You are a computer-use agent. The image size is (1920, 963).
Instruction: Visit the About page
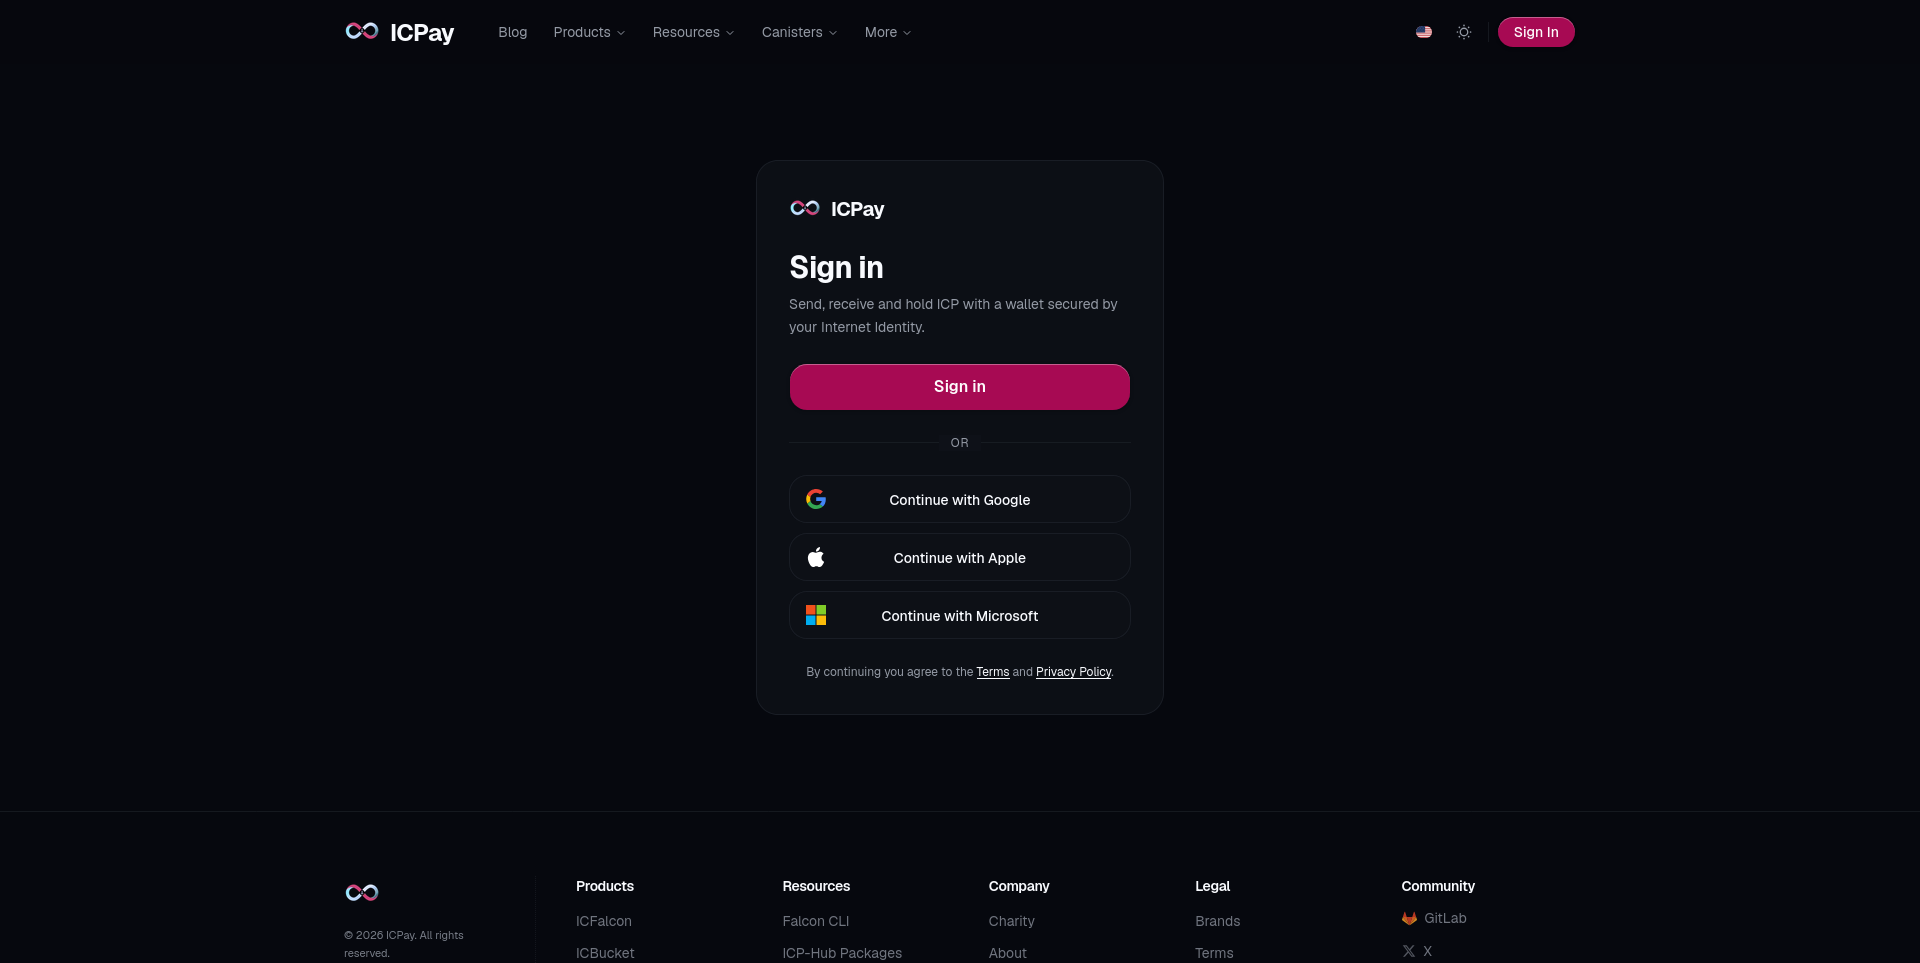point(1008,953)
